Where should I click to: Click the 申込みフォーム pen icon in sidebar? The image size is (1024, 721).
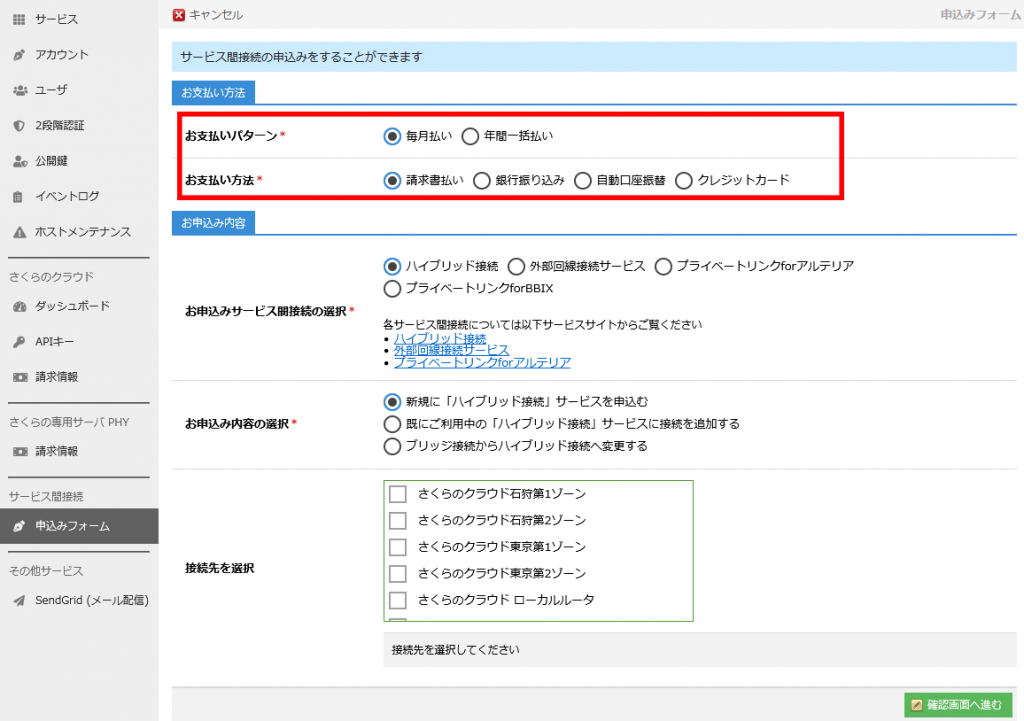click(19, 526)
